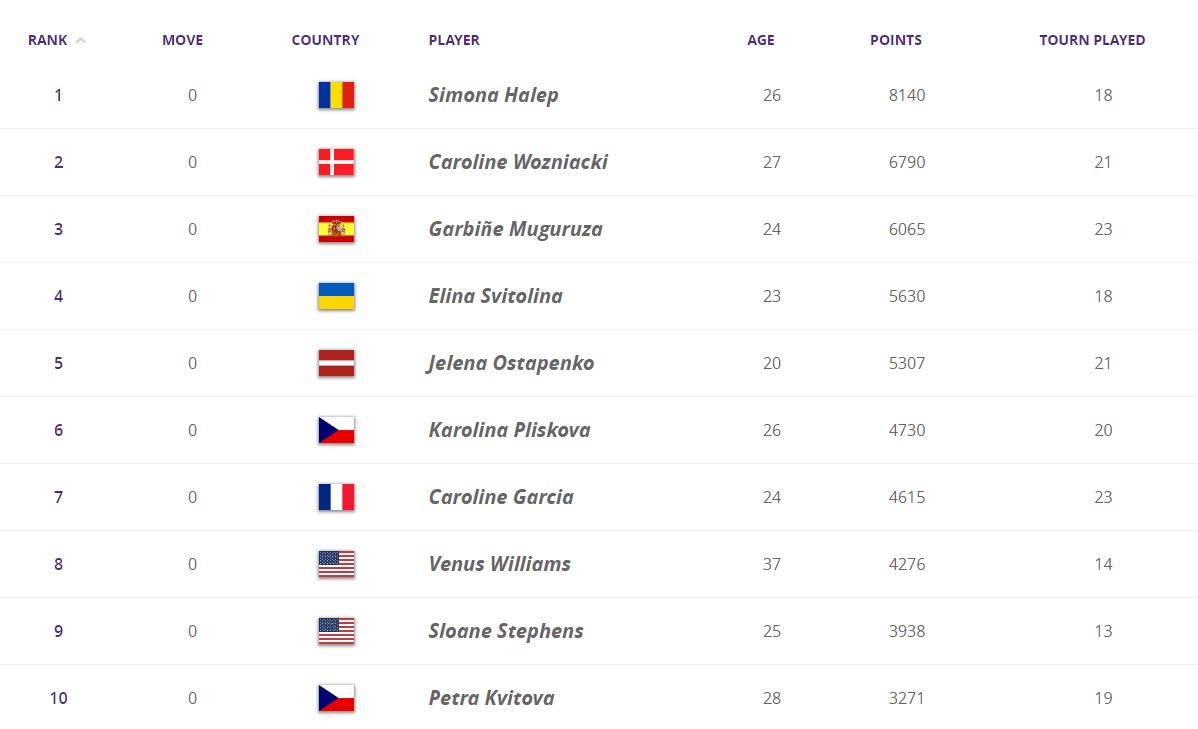Click the Spanish flag beside Garbiñe Muguruza

[x=336, y=229]
